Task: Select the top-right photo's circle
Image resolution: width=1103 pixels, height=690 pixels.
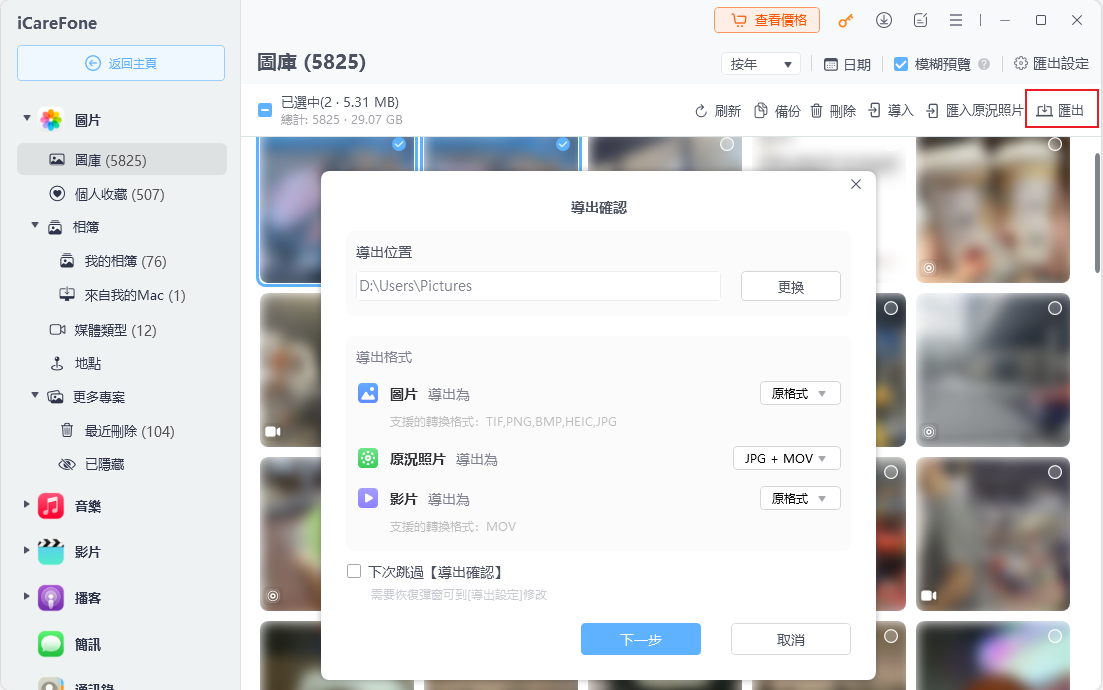Action: coord(1054,144)
